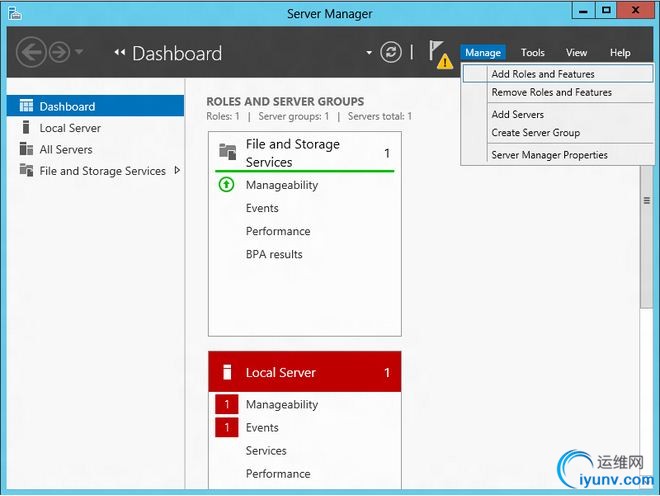Viewport: 660px width, 496px height.
Task: Select All Servers in the left navigation
Action: pos(96,149)
